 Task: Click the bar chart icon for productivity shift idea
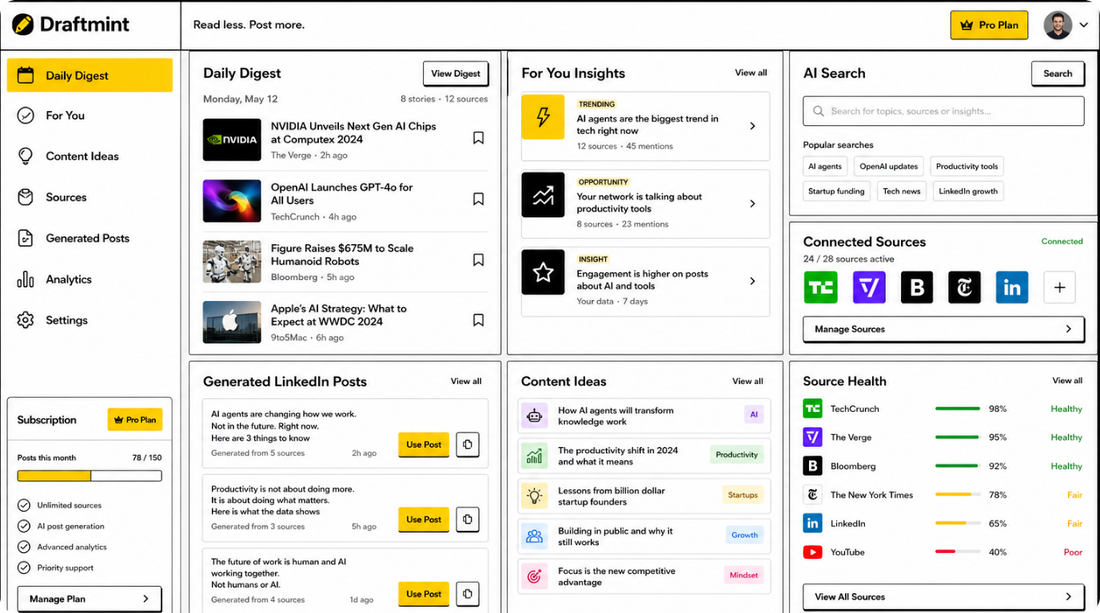(x=535, y=456)
